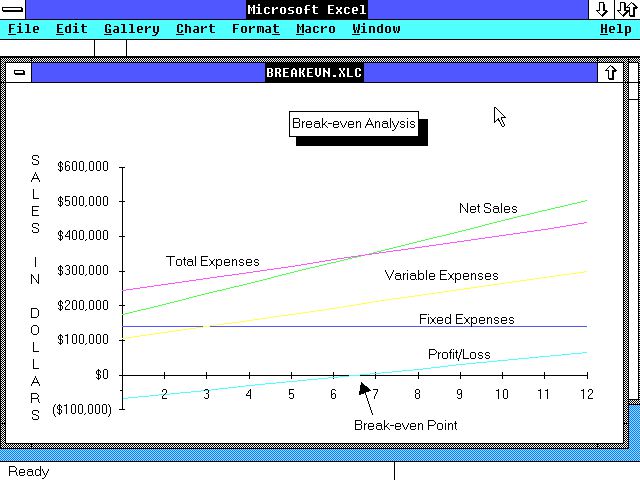The image size is (640, 480).
Task: Click the Variable Expenses text label
Action: tap(441, 275)
